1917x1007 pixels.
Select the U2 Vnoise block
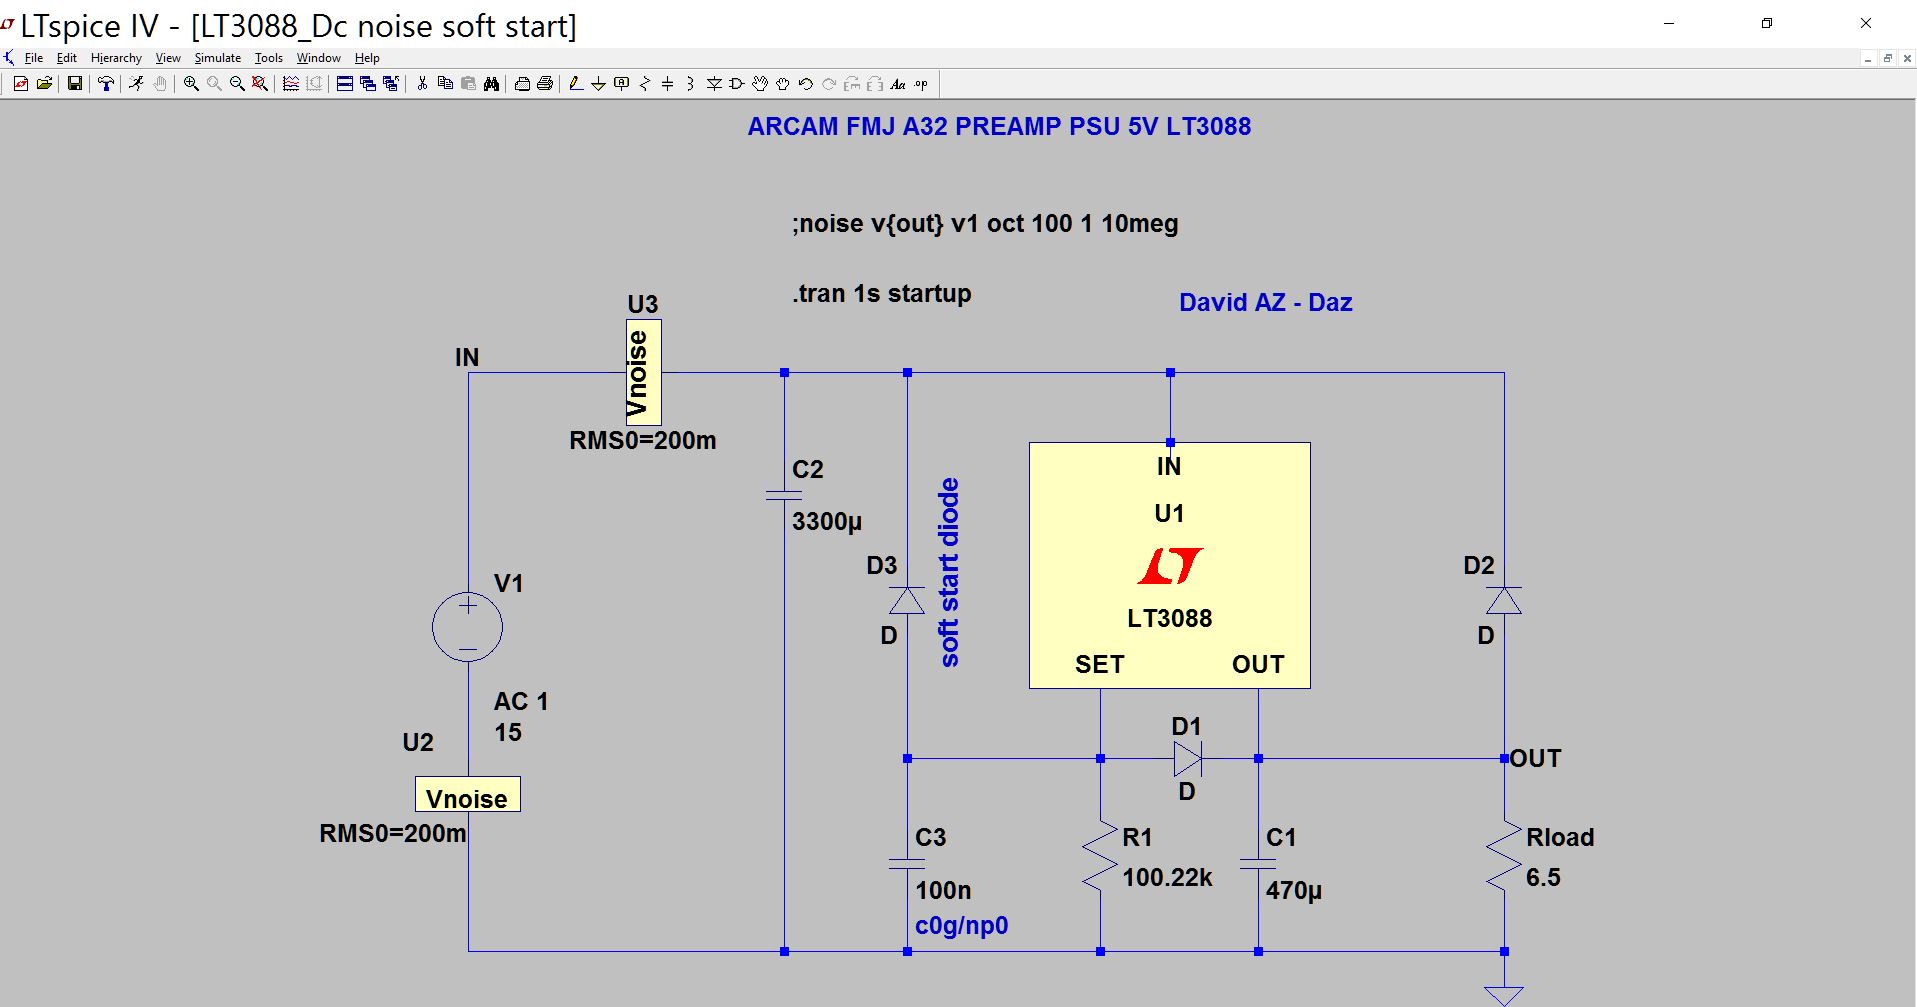tap(467, 795)
